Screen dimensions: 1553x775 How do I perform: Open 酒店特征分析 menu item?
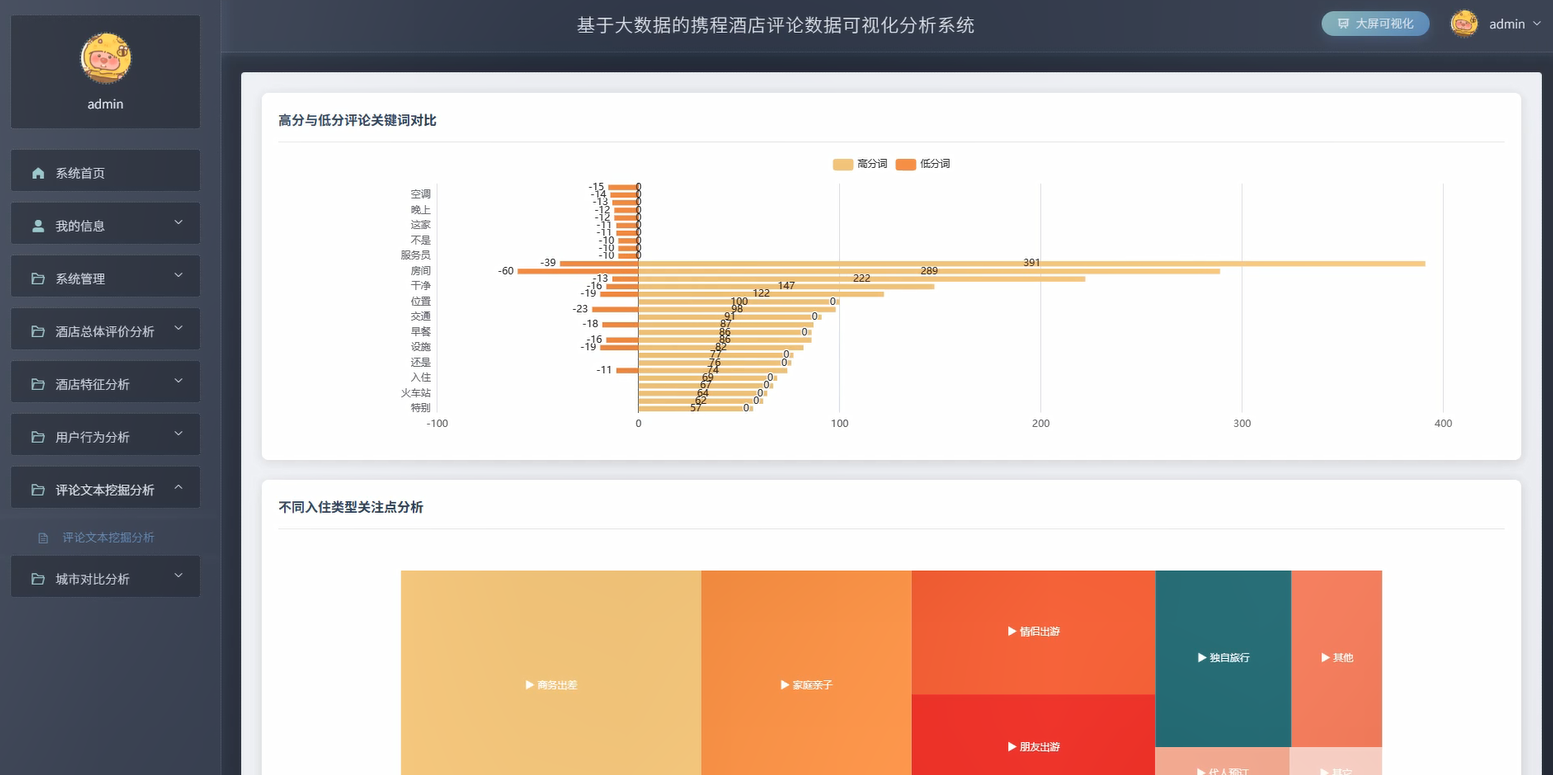coord(106,383)
